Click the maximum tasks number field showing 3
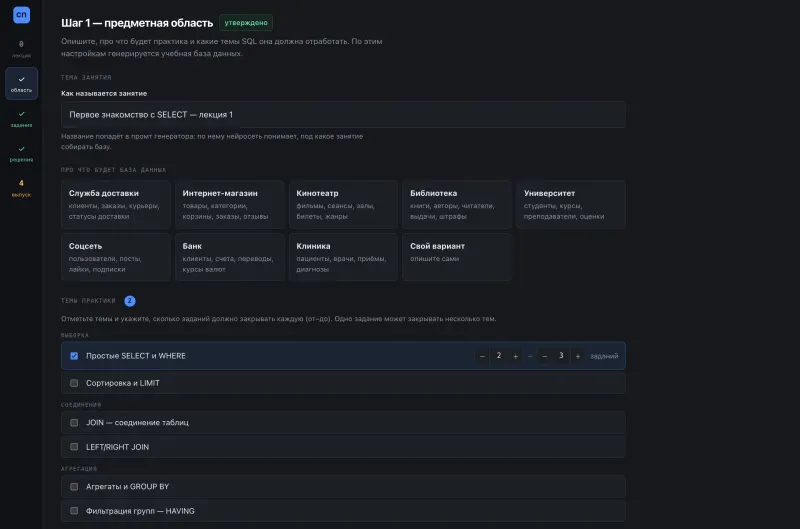This screenshot has height=529, width=800. (561, 356)
